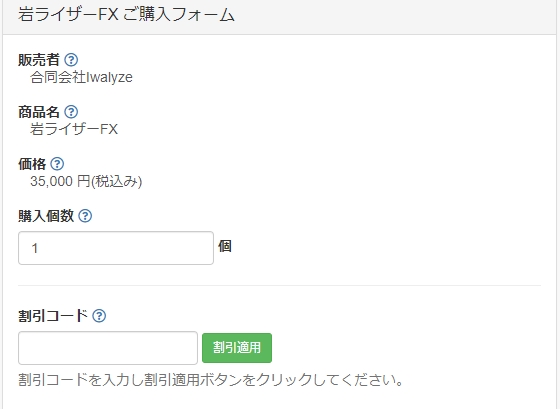Click the product name 岩ライザーFX under 商品名
The height and width of the screenshot is (409, 560).
coord(74,129)
